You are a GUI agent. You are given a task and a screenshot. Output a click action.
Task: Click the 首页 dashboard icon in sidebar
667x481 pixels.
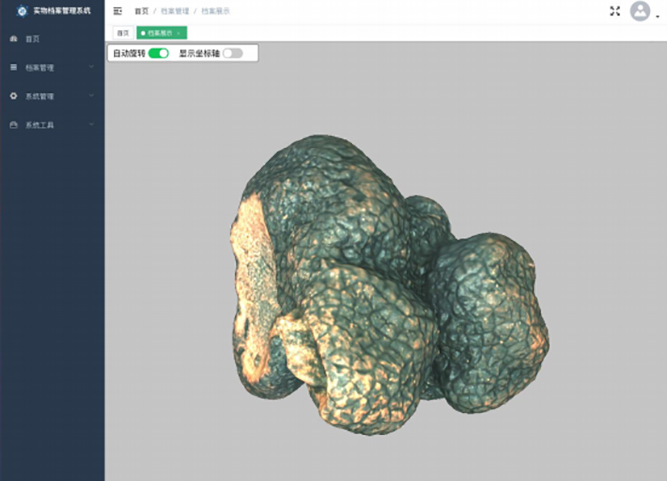pyautogui.click(x=13, y=38)
